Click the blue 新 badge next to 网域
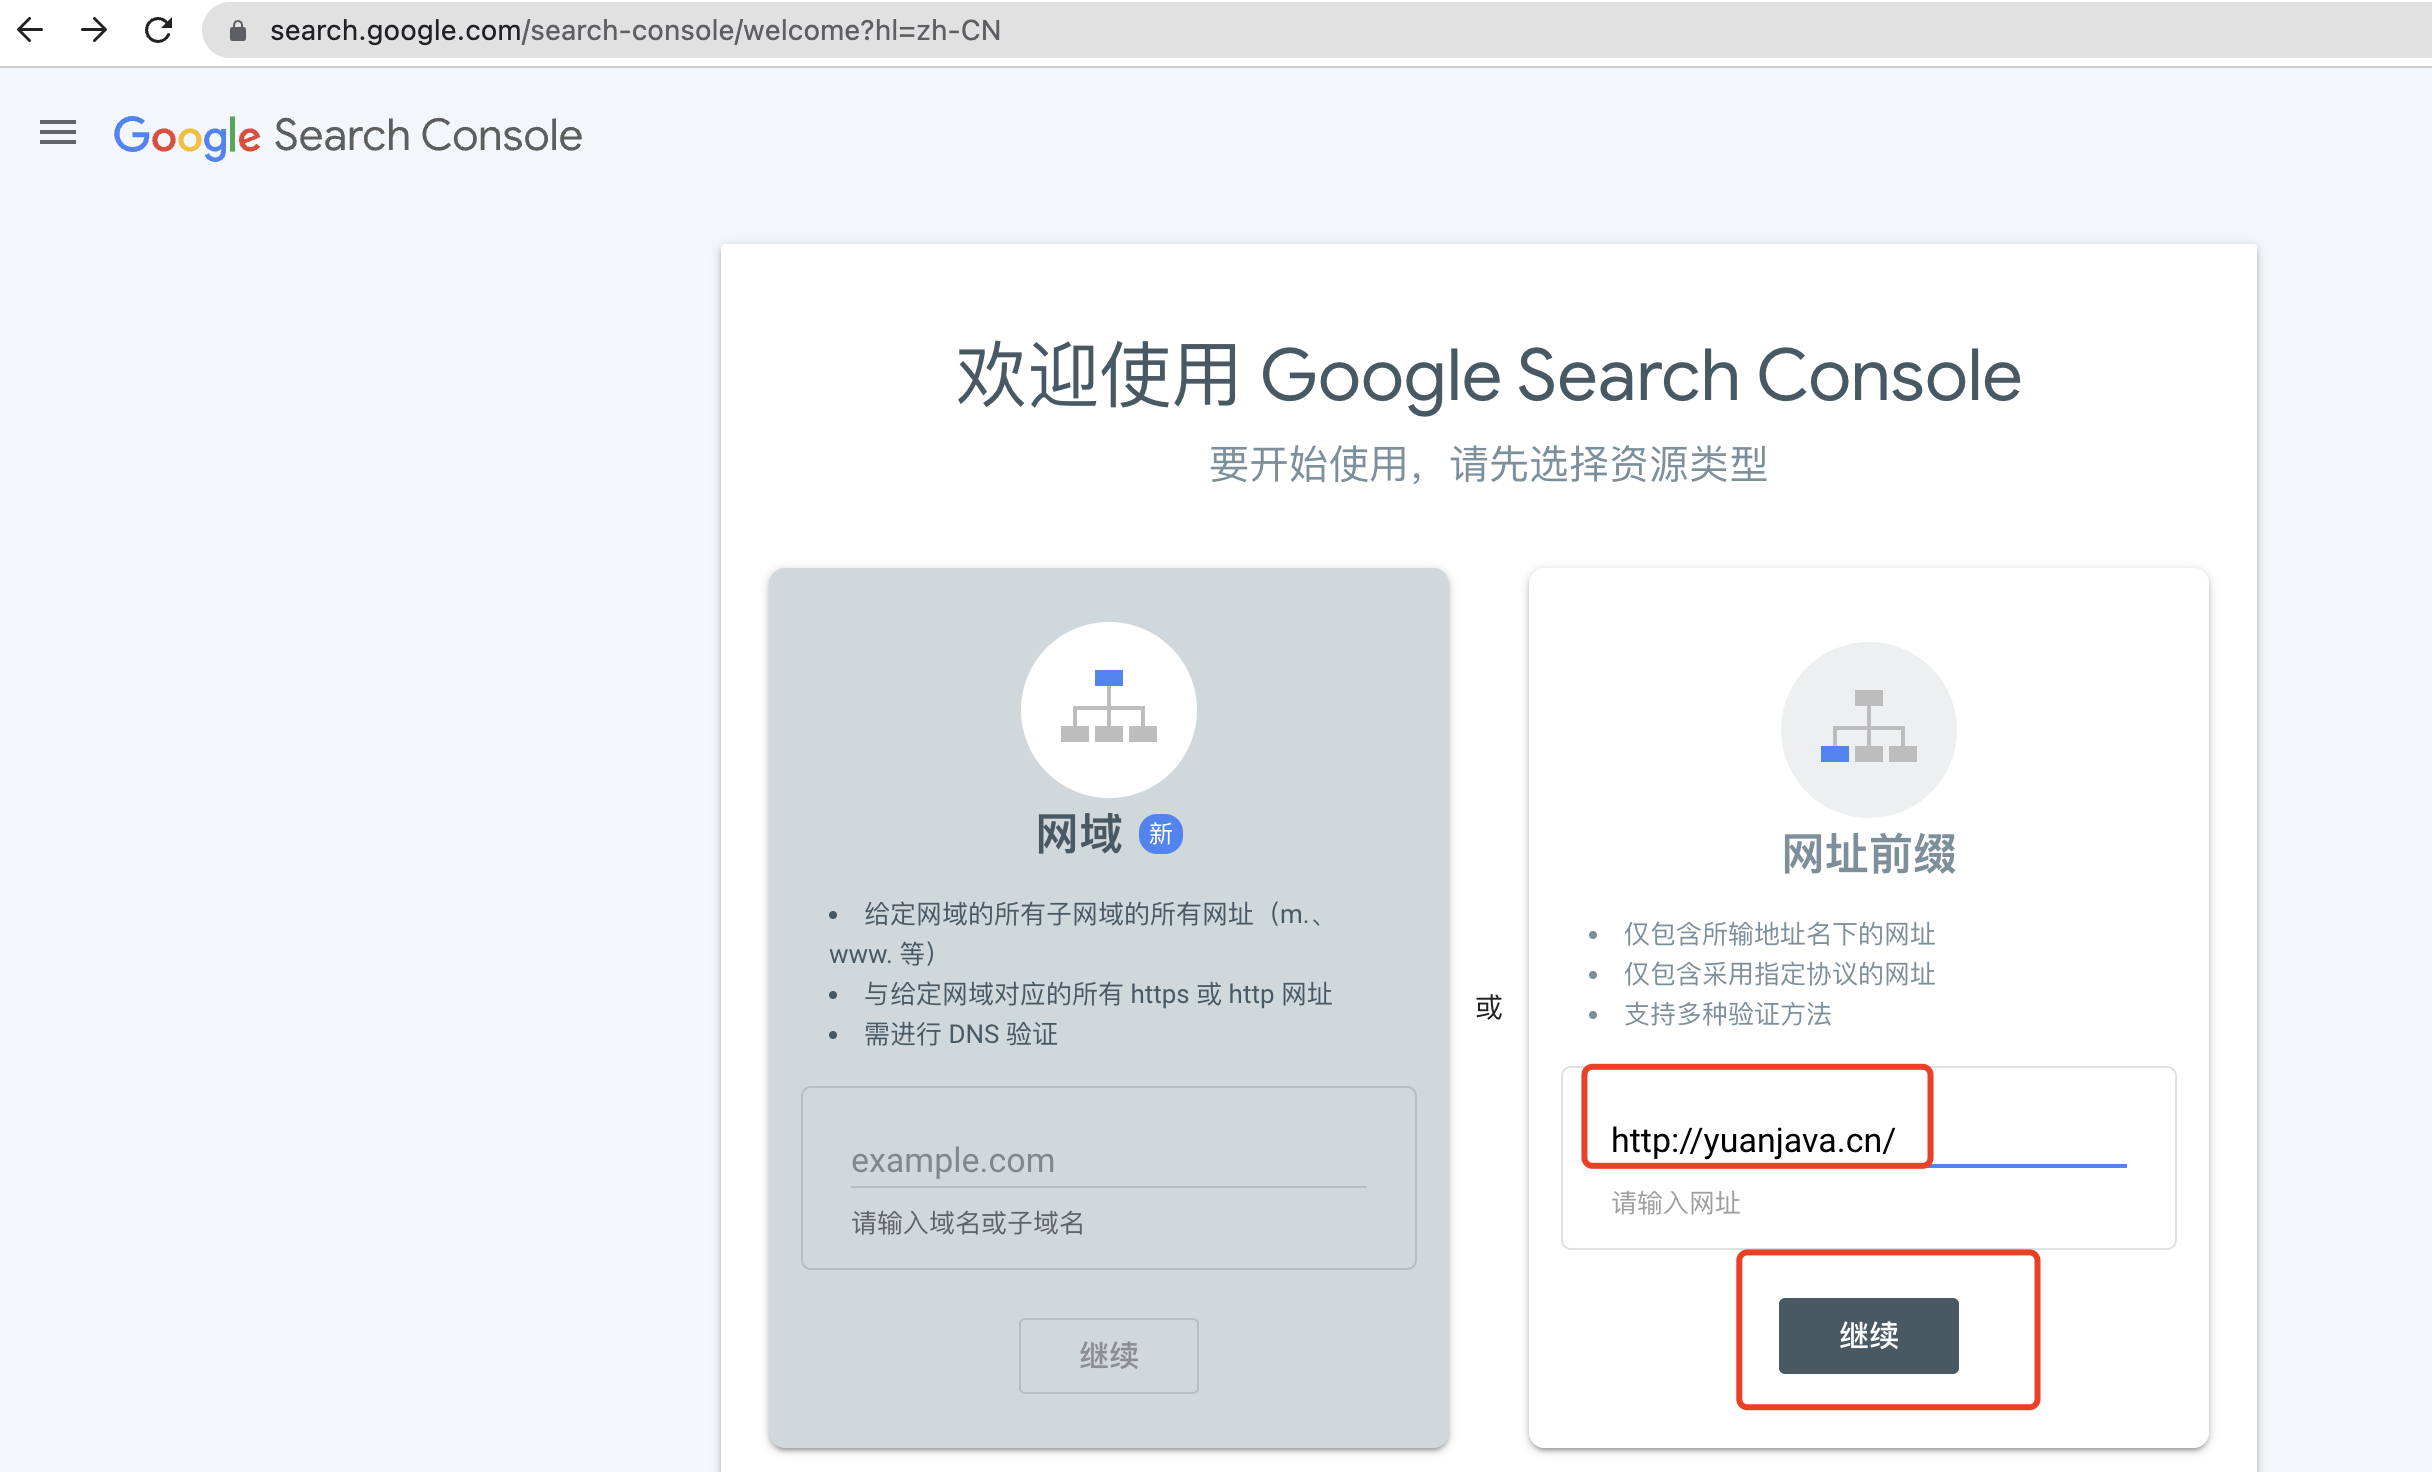Screen dimensions: 2432x1472 tap(1160, 834)
